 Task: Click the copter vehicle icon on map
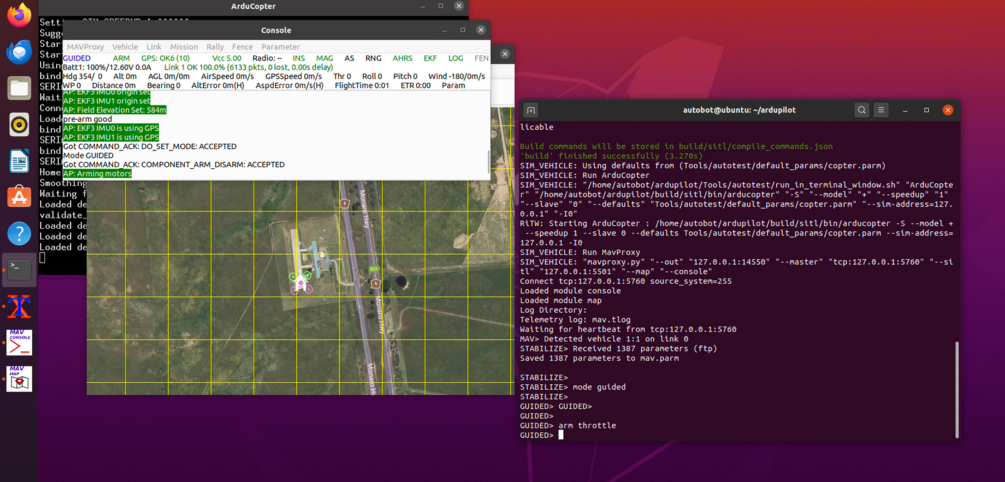(301, 282)
